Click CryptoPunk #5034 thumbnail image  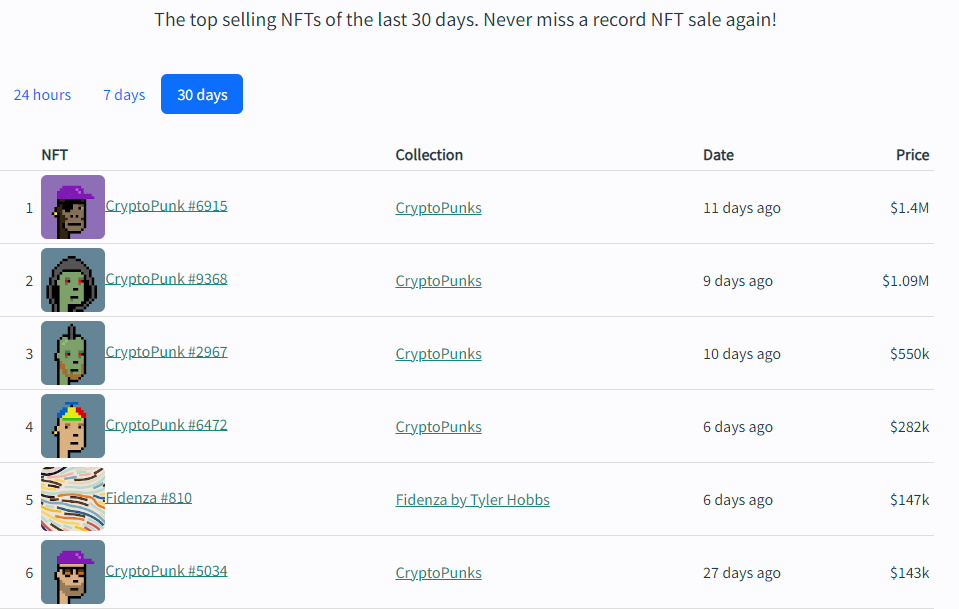tap(73, 572)
